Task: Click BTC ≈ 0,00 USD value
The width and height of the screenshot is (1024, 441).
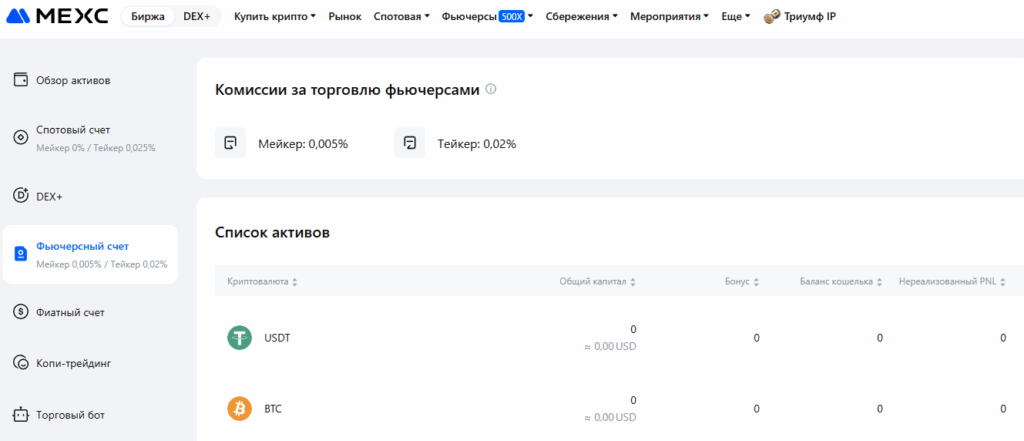Action: click(610, 417)
